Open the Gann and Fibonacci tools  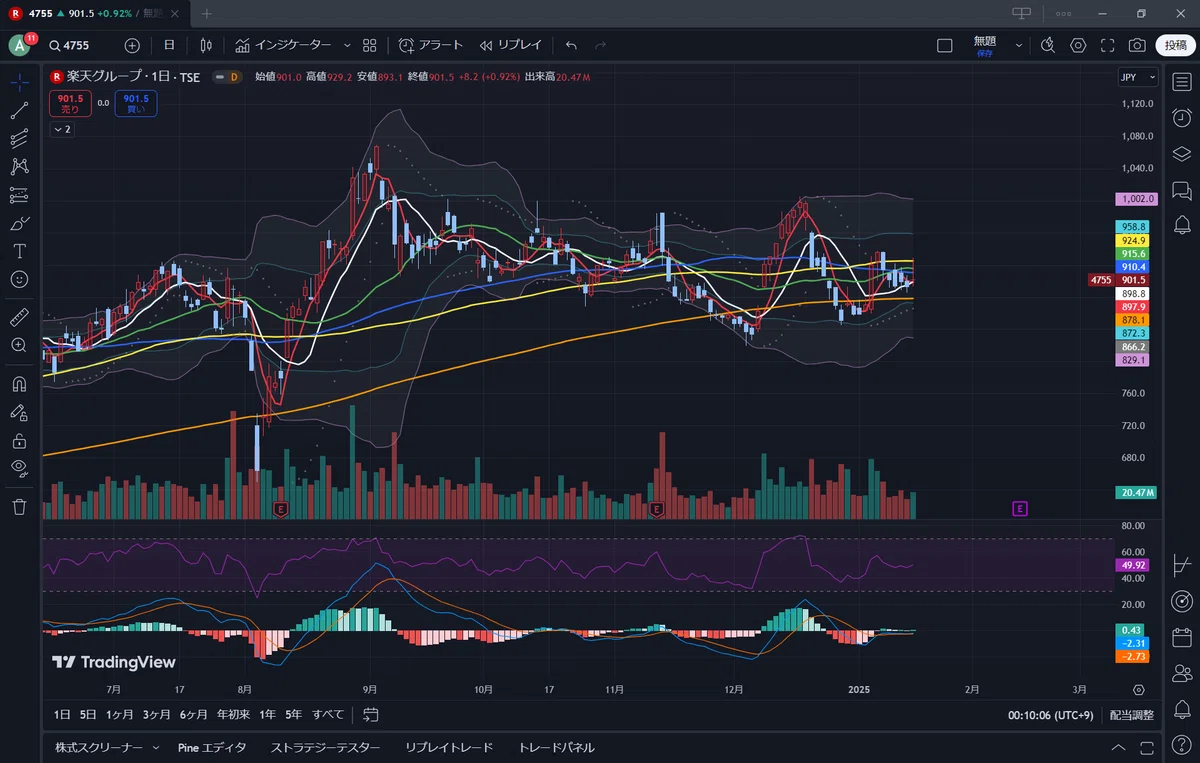[19, 139]
